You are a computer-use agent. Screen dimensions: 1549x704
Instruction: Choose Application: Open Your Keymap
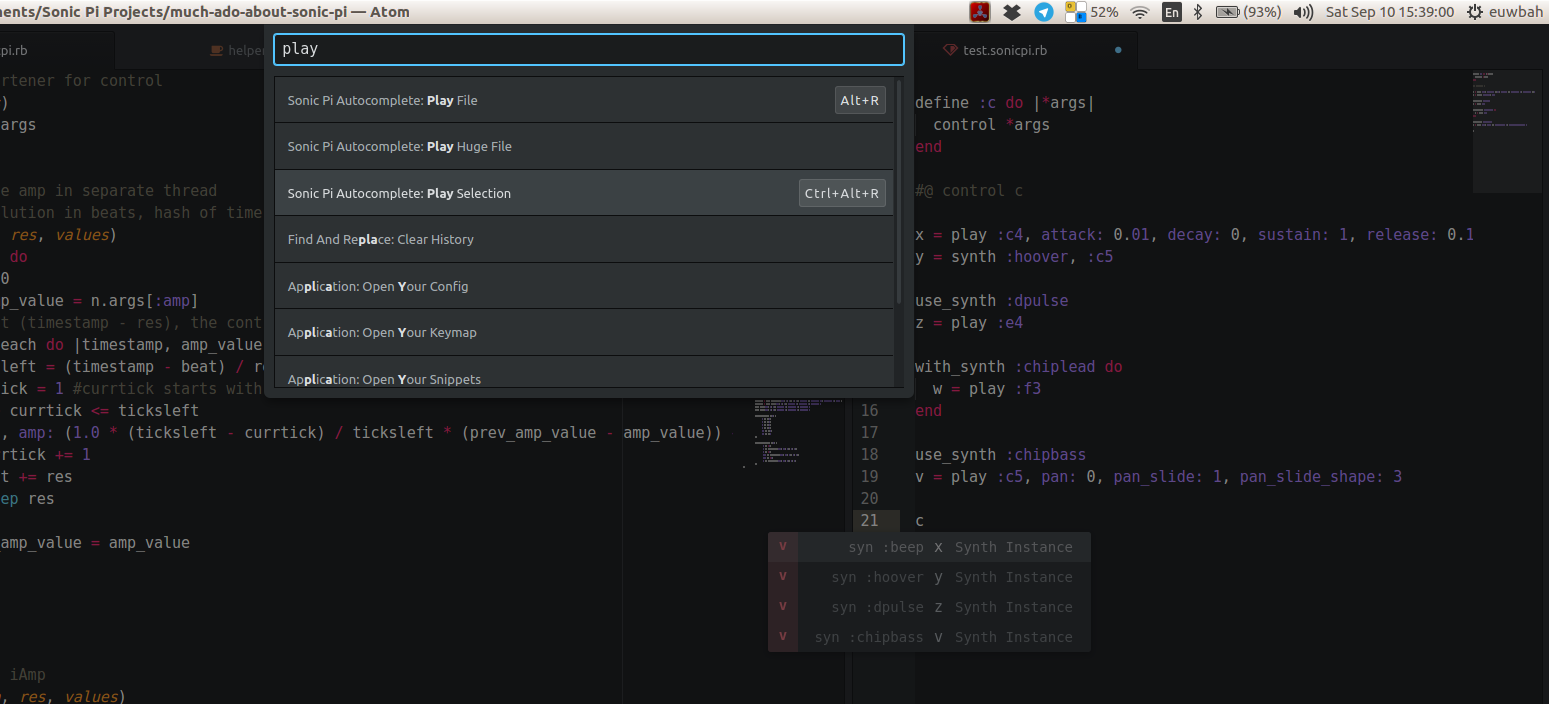click(584, 332)
